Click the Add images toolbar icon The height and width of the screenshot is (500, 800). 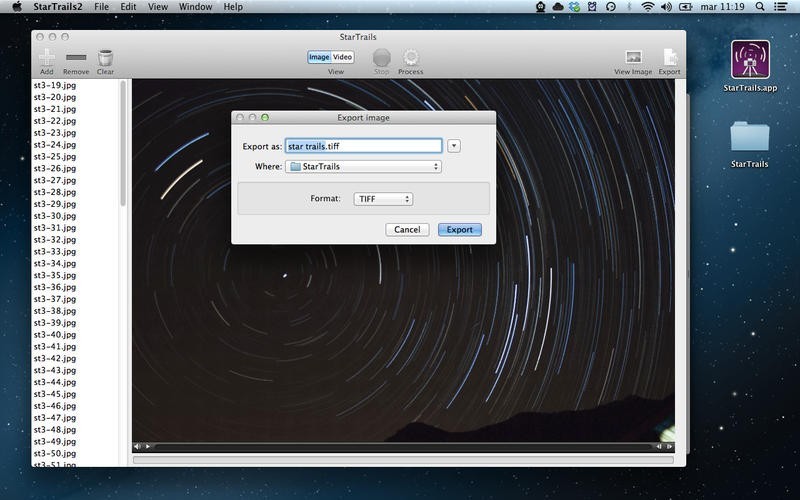click(47, 57)
